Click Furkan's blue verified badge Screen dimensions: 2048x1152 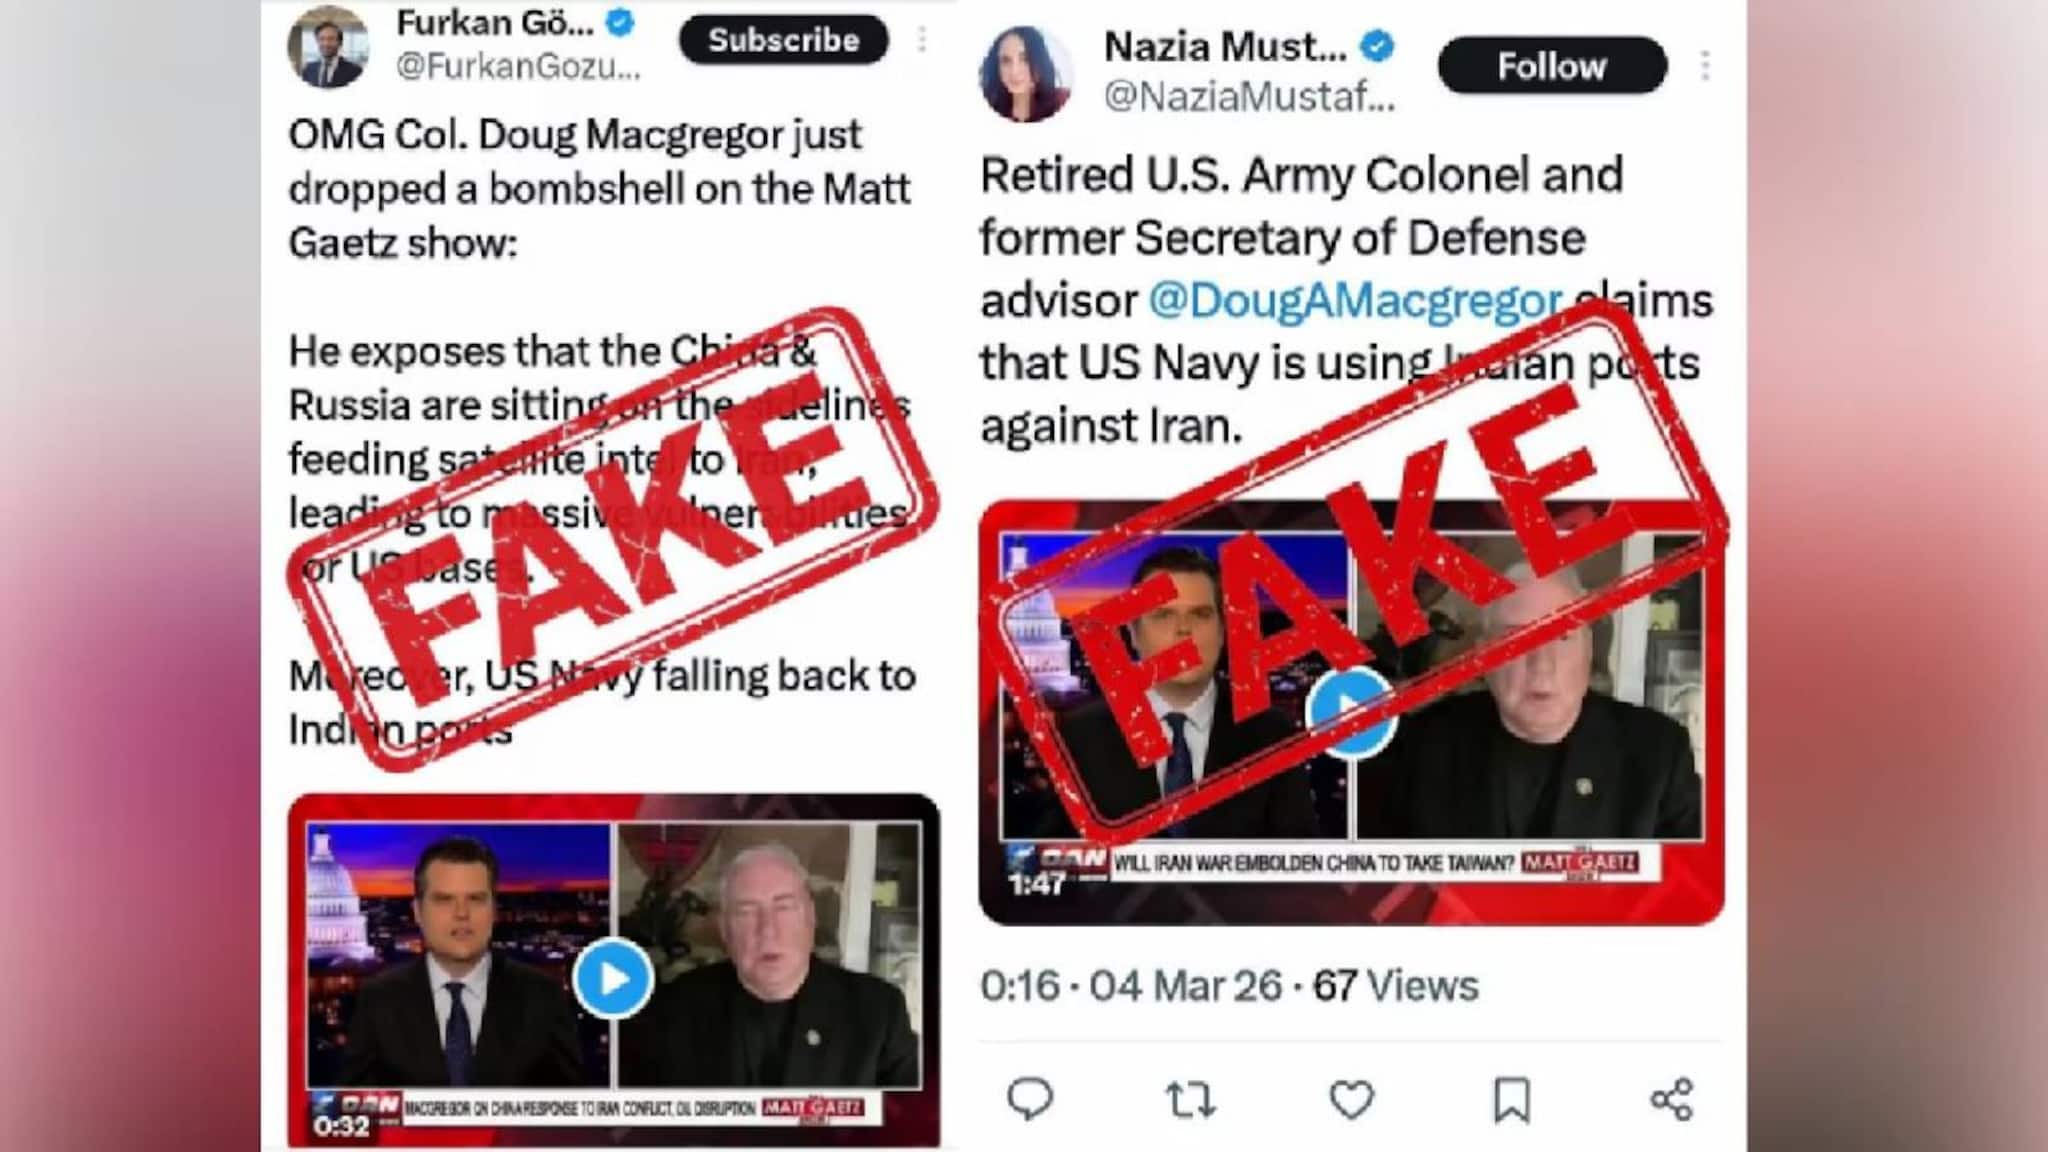coord(621,22)
